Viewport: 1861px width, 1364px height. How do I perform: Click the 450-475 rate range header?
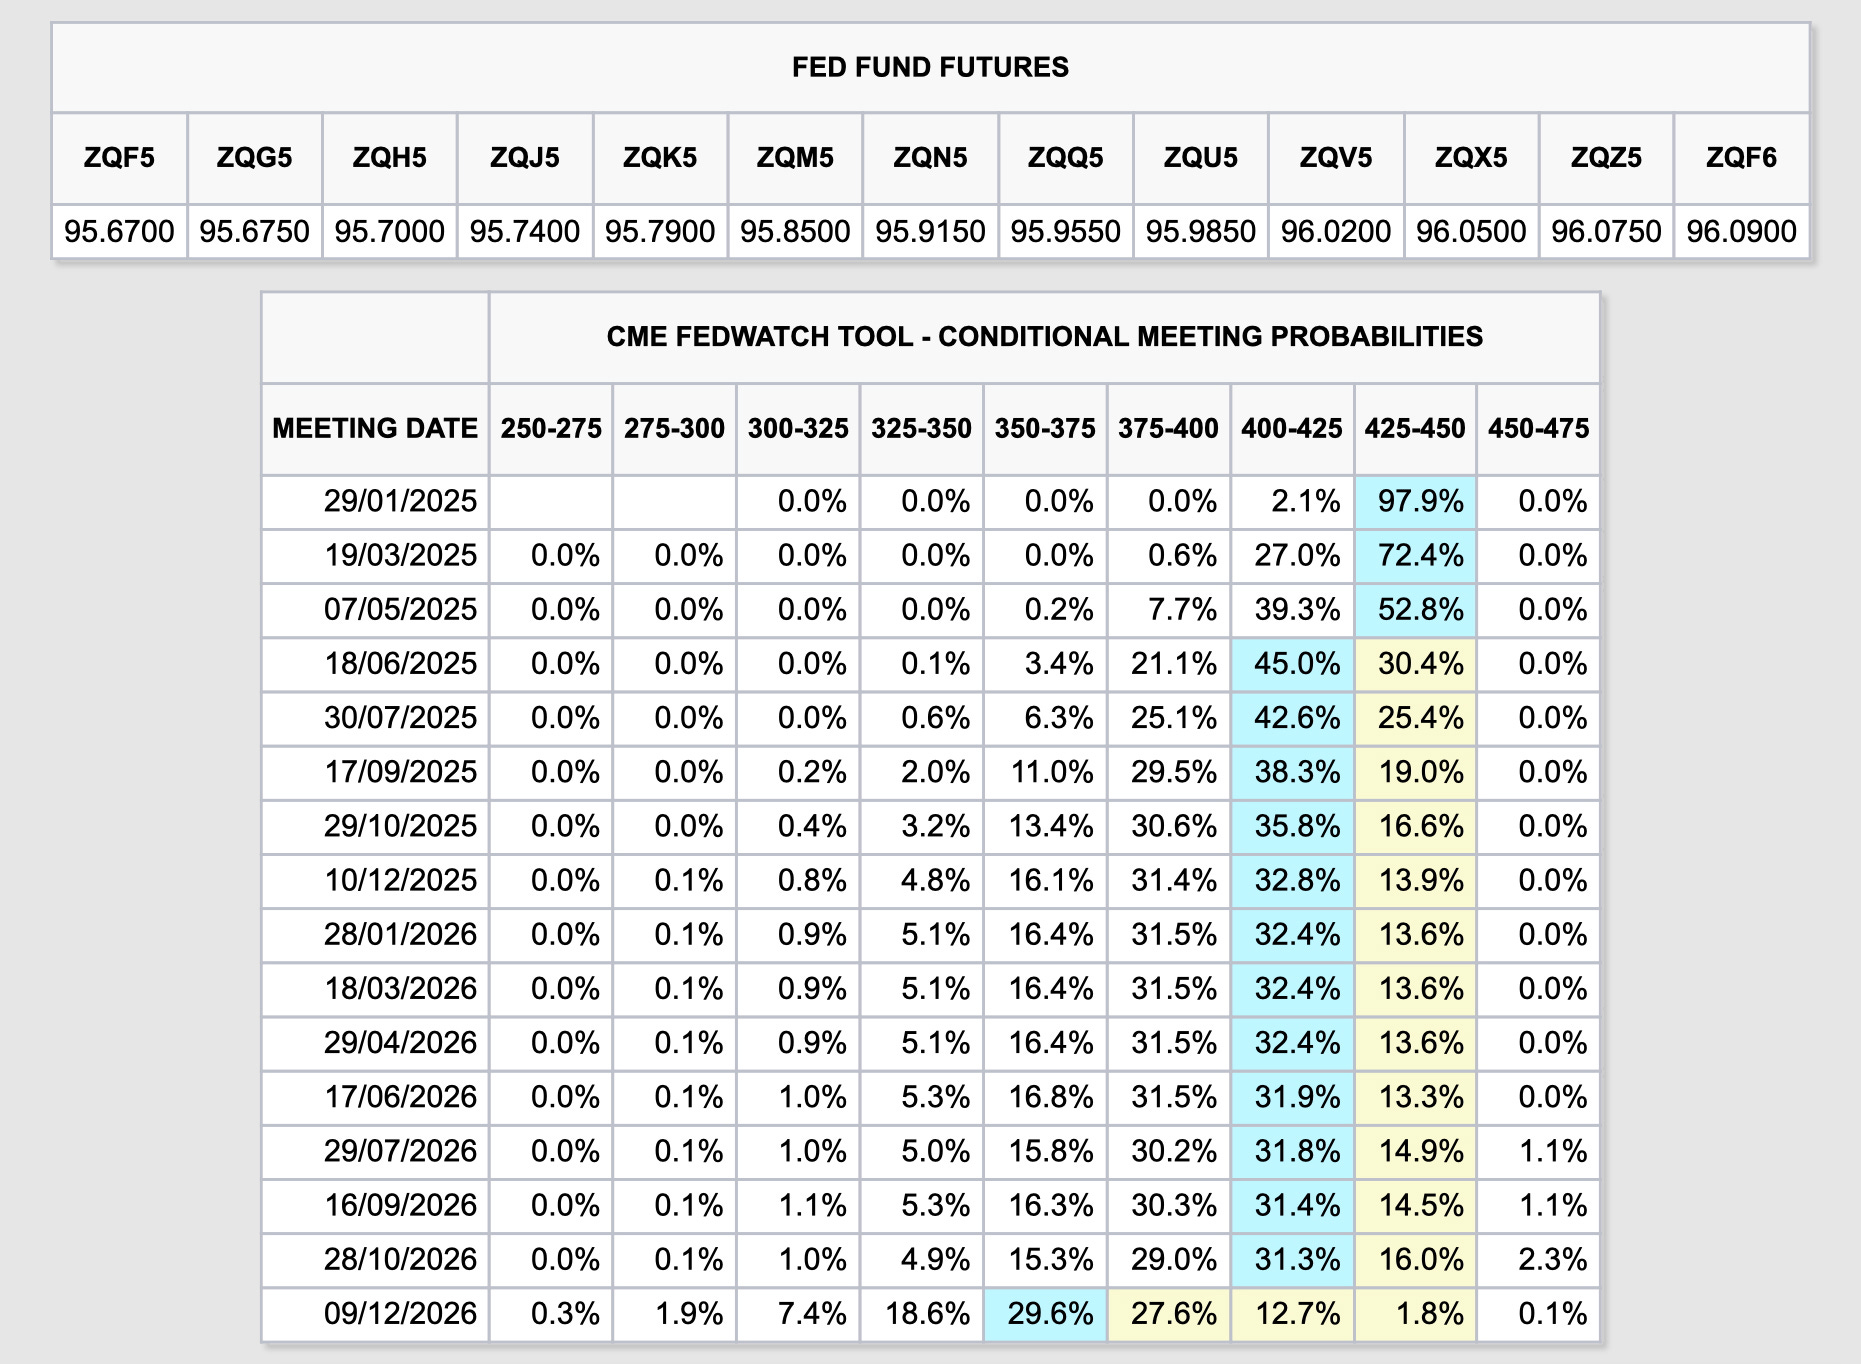coord(1538,429)
